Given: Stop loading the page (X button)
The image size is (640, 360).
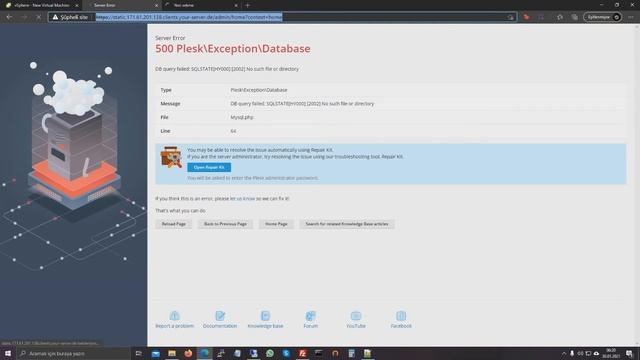Looking at the screenshot, I should (38, 17).
